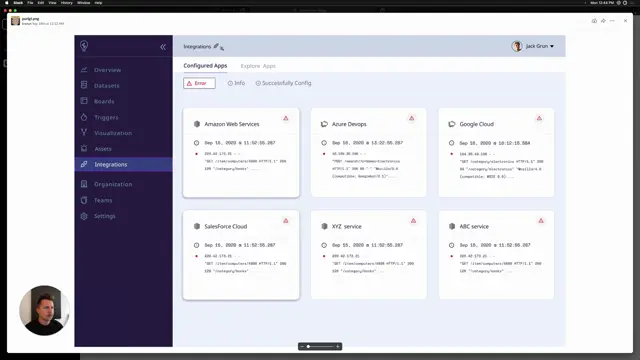The image size is (640, 360).
Task: Open Organization in the sidebar
Action: click(113, 184)
